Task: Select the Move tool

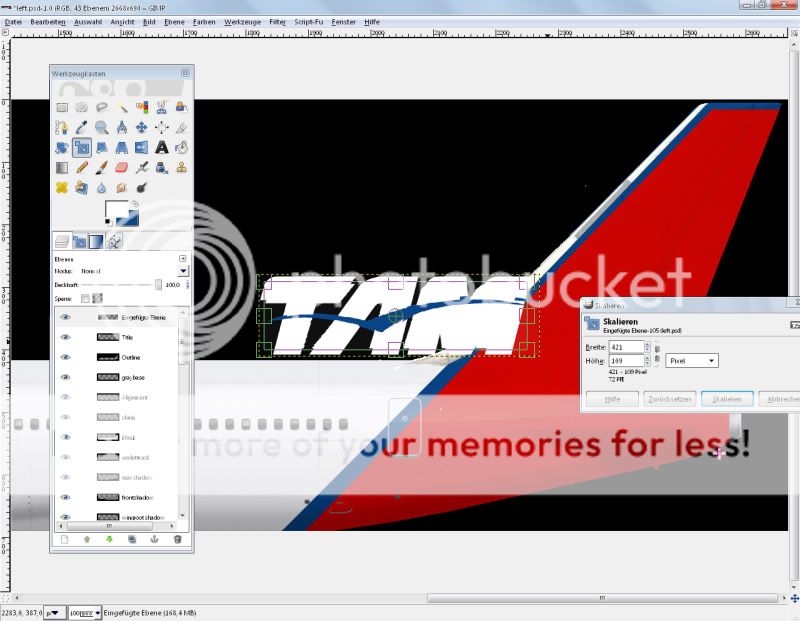Action: [141, 128]
